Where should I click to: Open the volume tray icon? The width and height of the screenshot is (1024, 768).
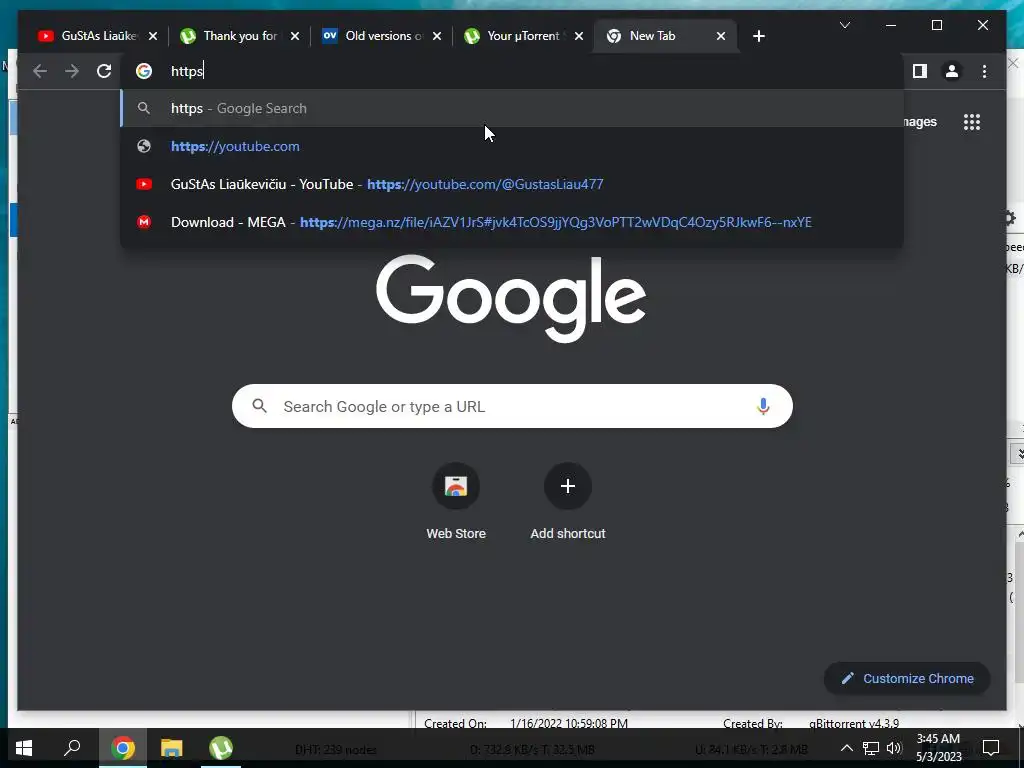(x=894, y=748)
